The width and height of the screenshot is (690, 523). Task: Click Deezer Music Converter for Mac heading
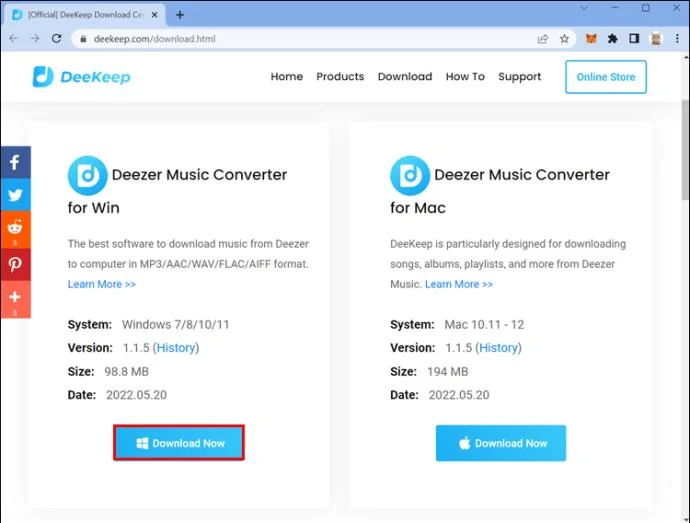point(500,191)
